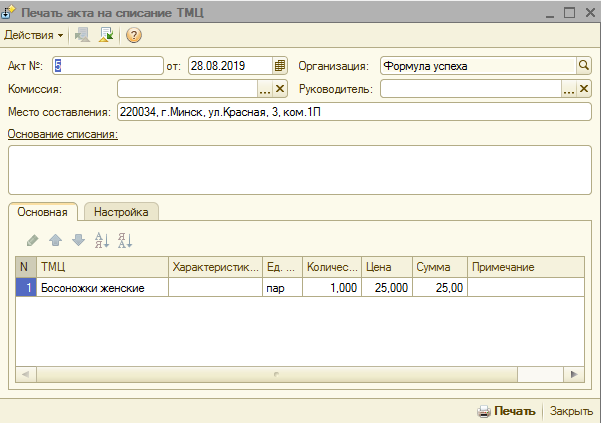Click the sort ascending icon above the table
The image size is (601, 423).
click(101, 240)
